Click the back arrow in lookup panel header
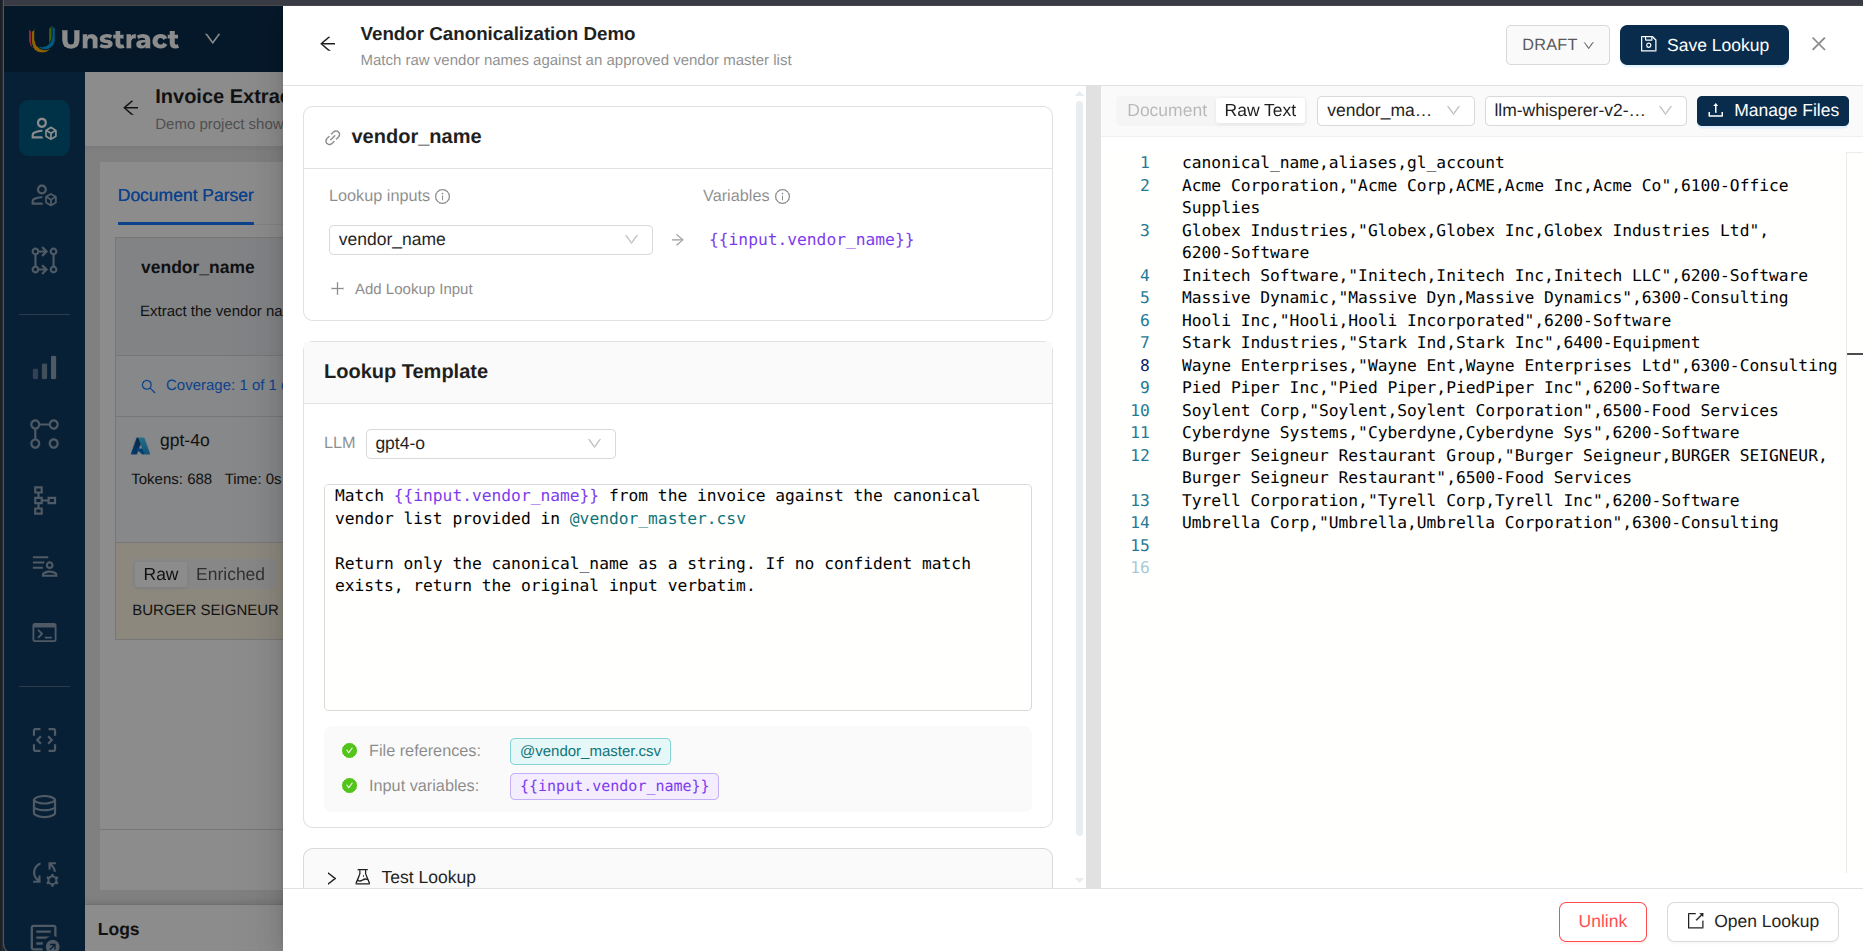Viewport: 1863px width, 951px height. (328, 44)
